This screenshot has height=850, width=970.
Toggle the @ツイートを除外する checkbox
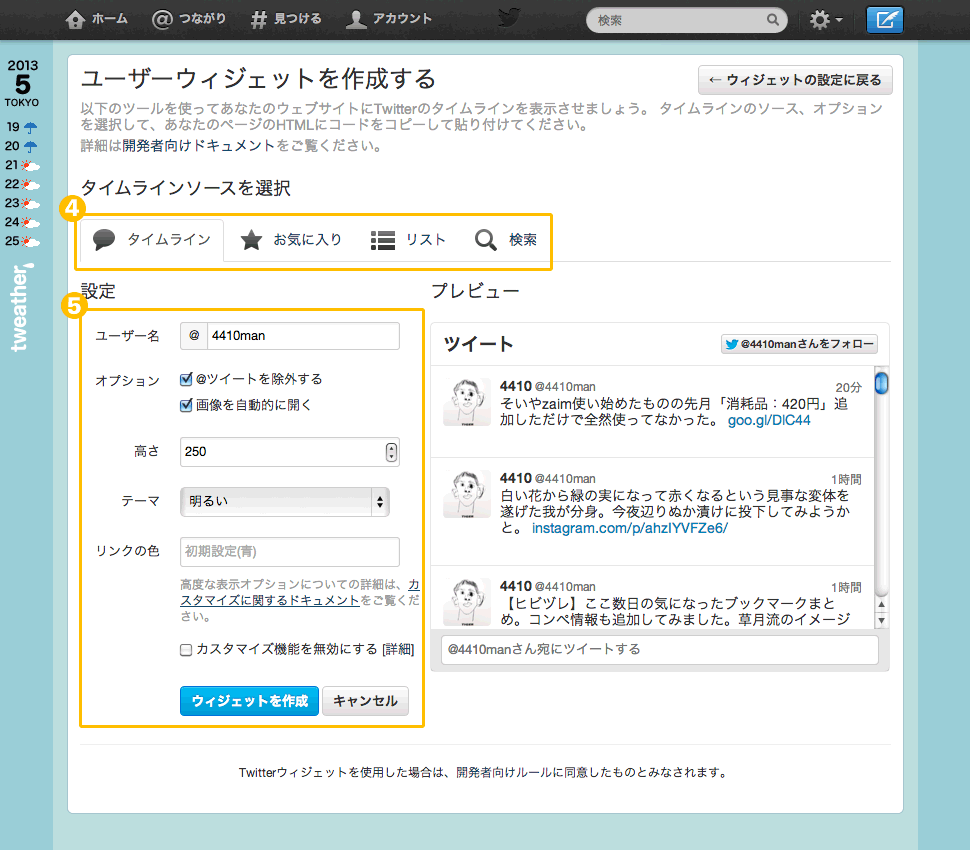[x=186, y=379]
